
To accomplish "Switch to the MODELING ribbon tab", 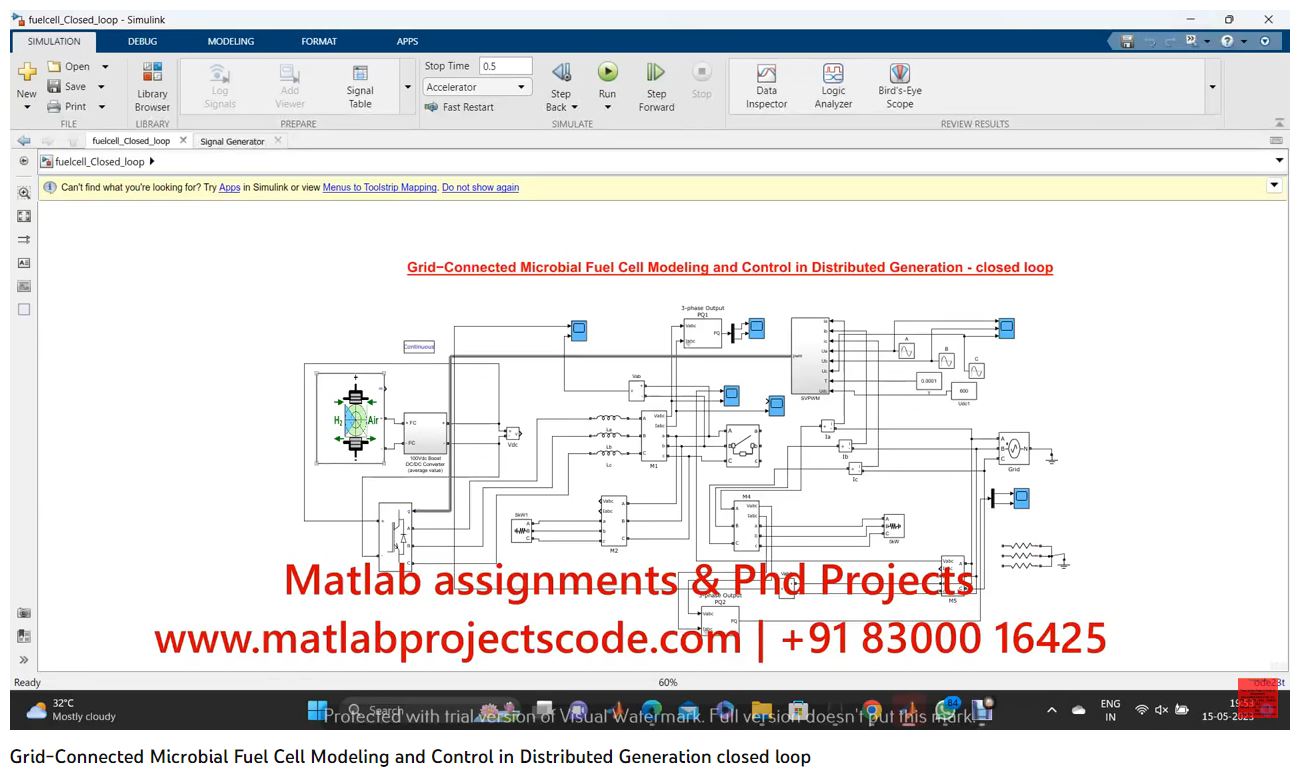I will 230,41.
